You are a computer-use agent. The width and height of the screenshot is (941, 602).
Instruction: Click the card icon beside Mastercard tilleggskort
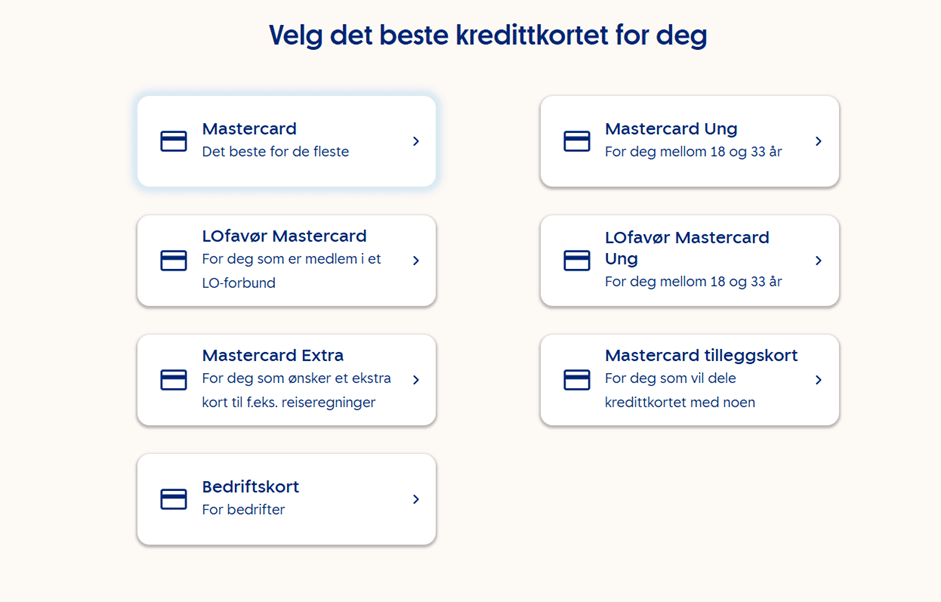[x=577, y=380]
